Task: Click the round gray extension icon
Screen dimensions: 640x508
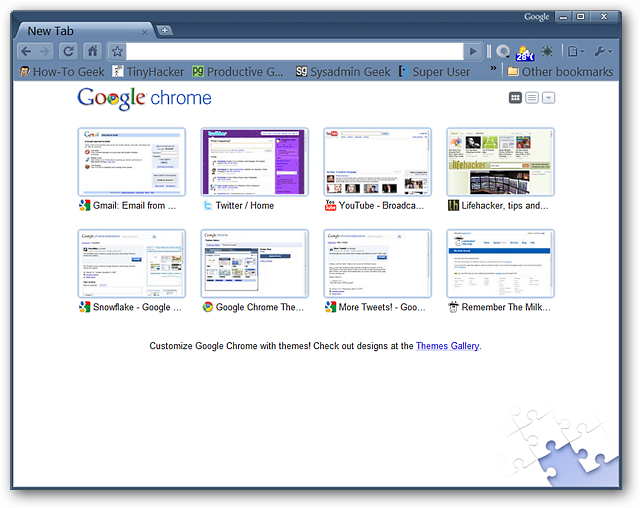Action: point(503,51)
